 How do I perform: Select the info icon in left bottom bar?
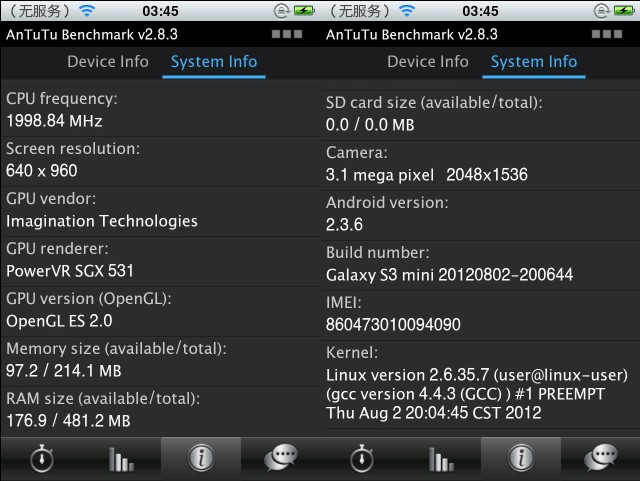point(201,459)
